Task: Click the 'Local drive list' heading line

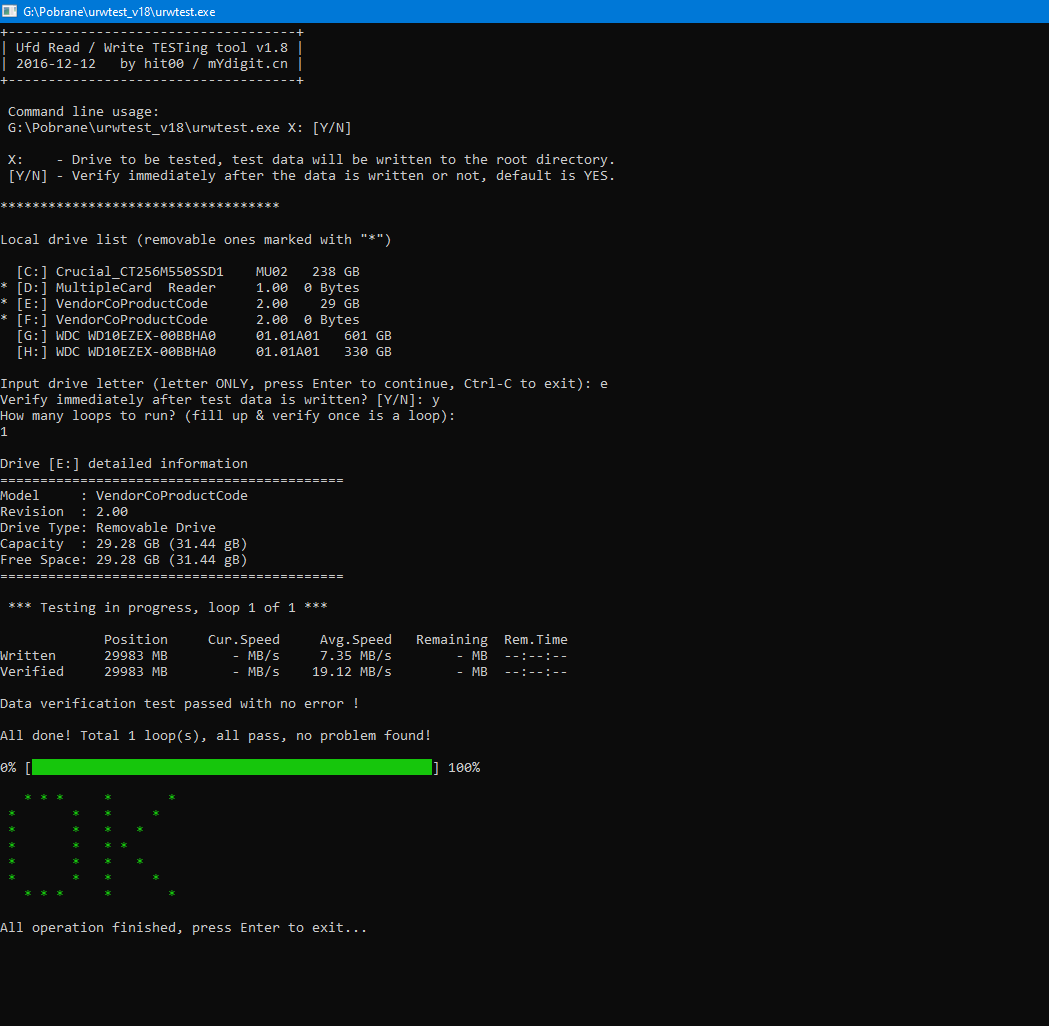Action: point(196,239)
